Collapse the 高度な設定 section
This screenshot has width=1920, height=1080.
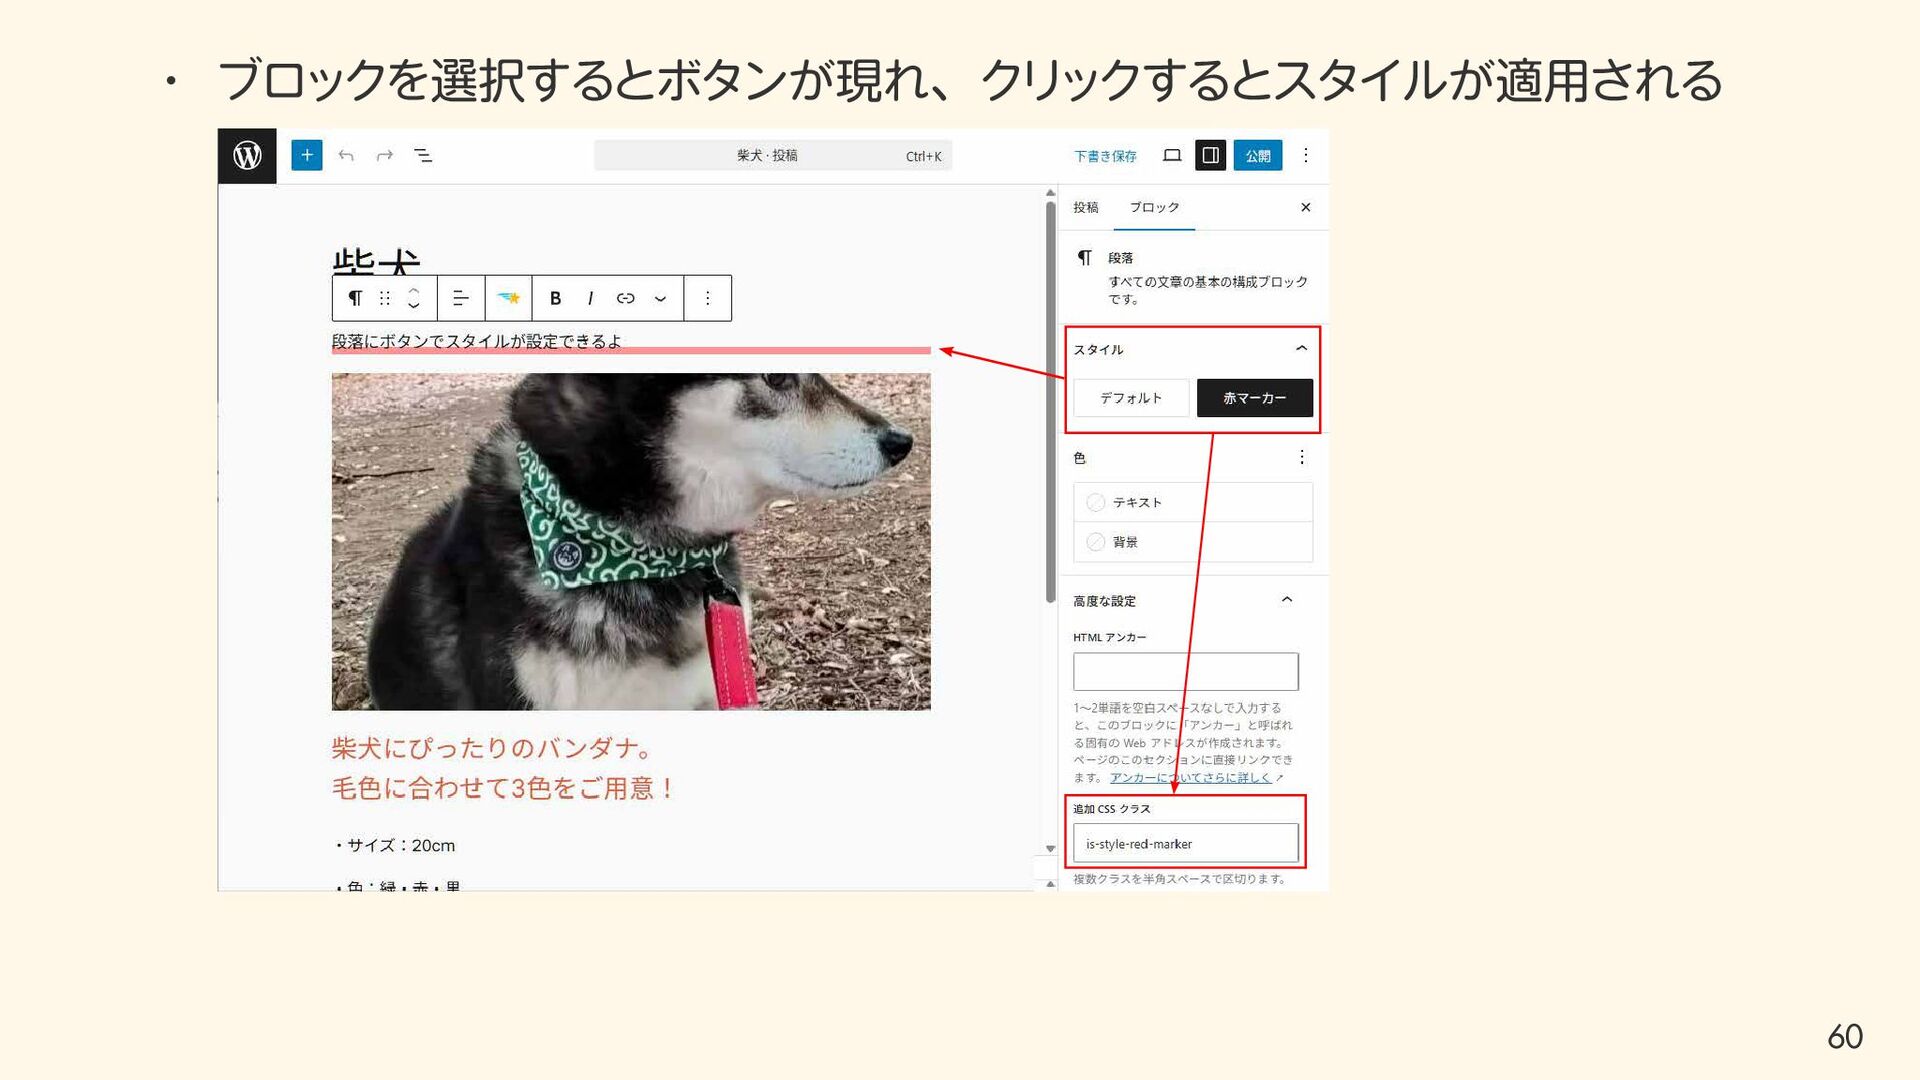coord(1287,600)
